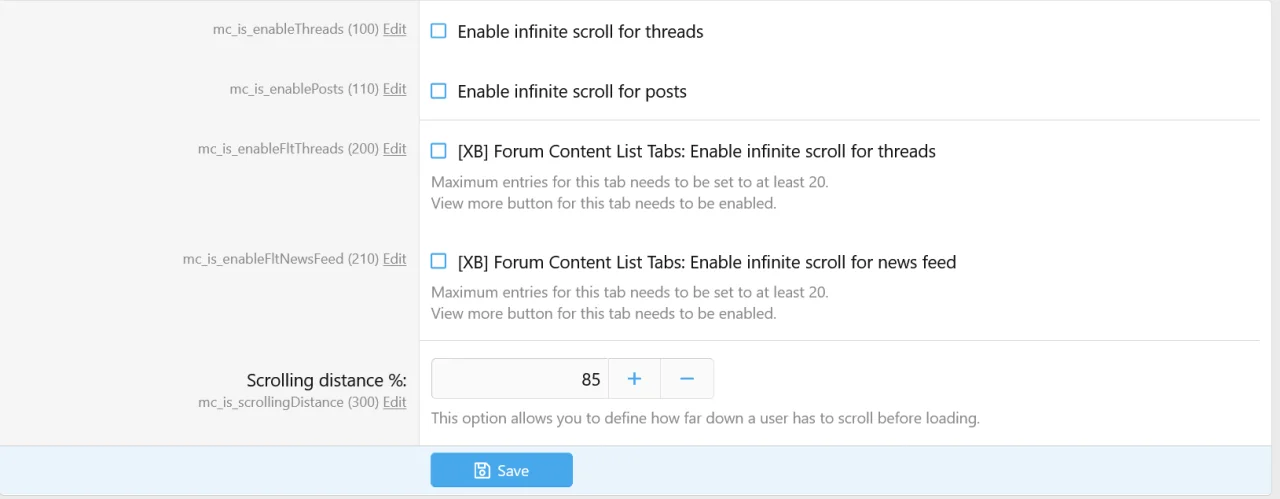This screenshot has width=1280, height=499.
Task: Click the scrolling distance explanation text
Action: pyautogui.click(x=705, y=418)
